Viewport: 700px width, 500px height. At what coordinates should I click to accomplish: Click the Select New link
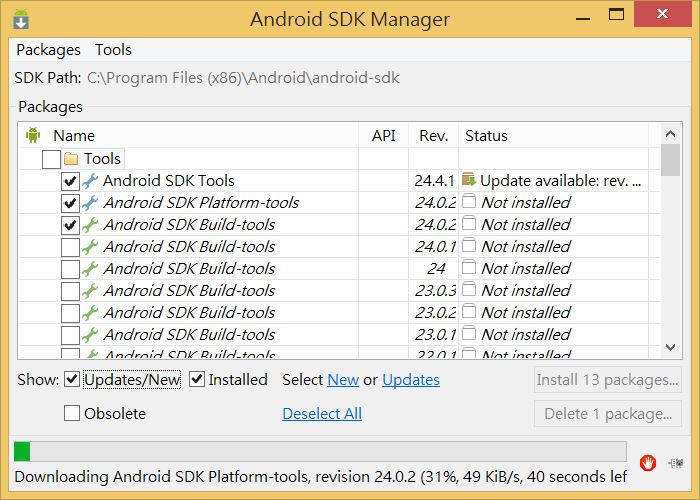coord(343,379)
